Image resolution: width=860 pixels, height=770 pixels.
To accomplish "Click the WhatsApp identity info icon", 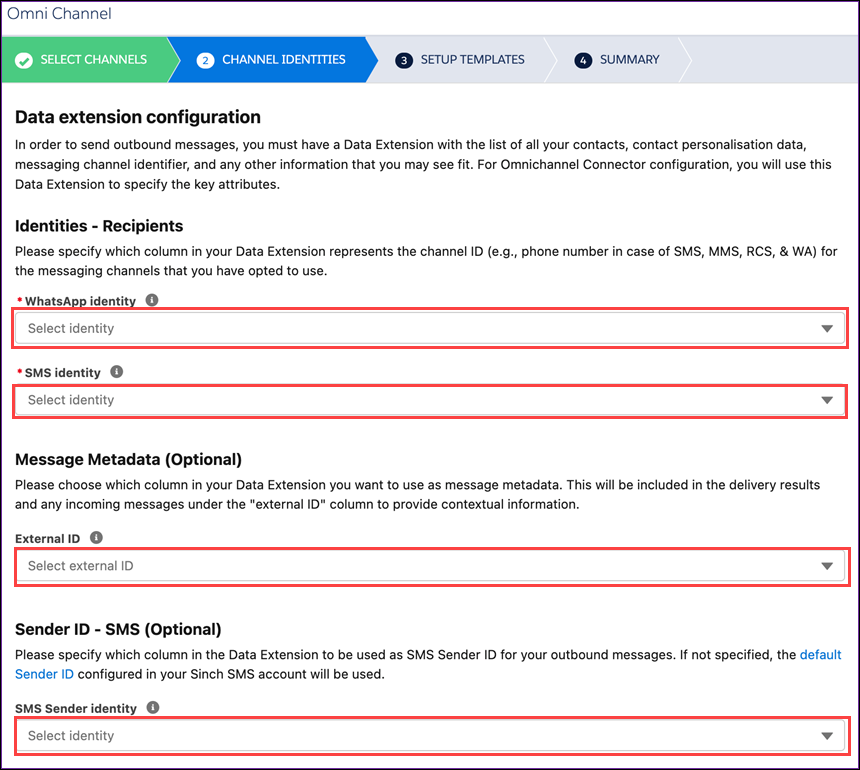I will (x=151, y=300).
